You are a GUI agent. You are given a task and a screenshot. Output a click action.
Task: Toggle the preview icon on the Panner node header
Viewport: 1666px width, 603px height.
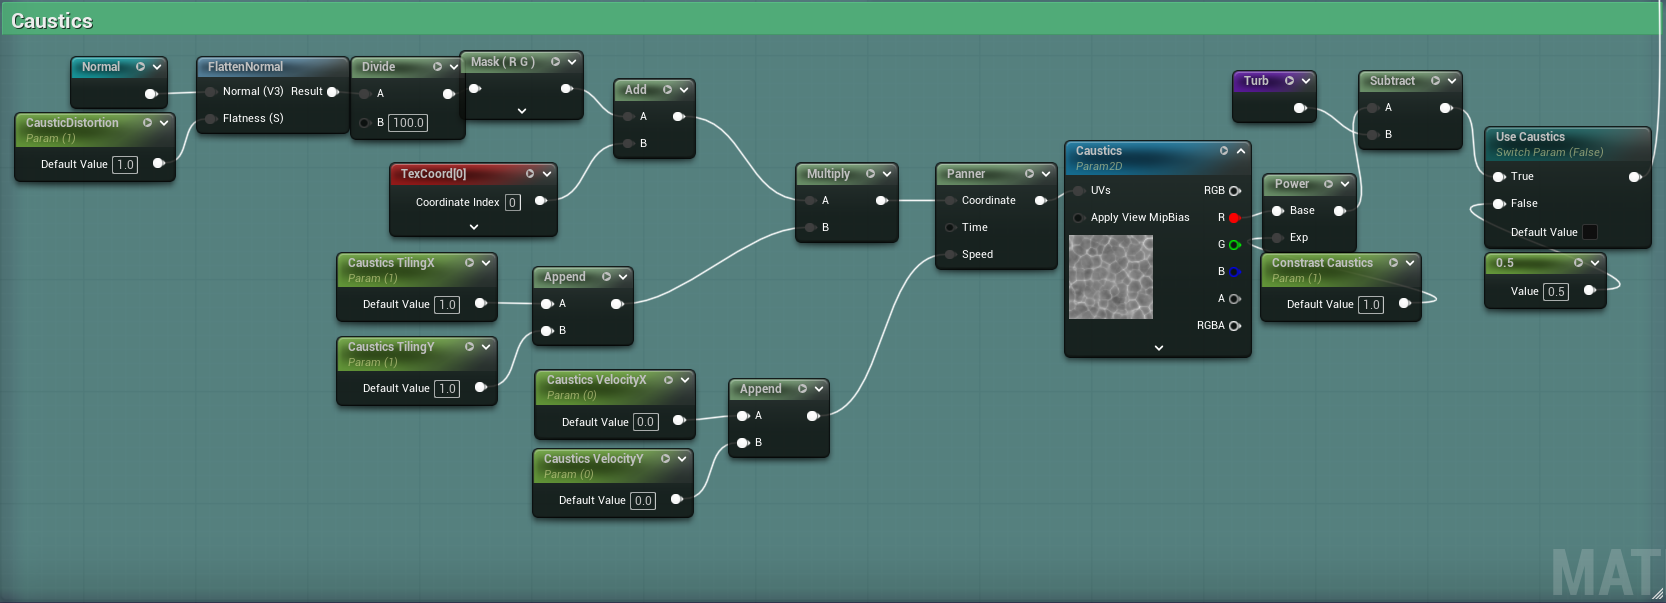(1029, 174)
